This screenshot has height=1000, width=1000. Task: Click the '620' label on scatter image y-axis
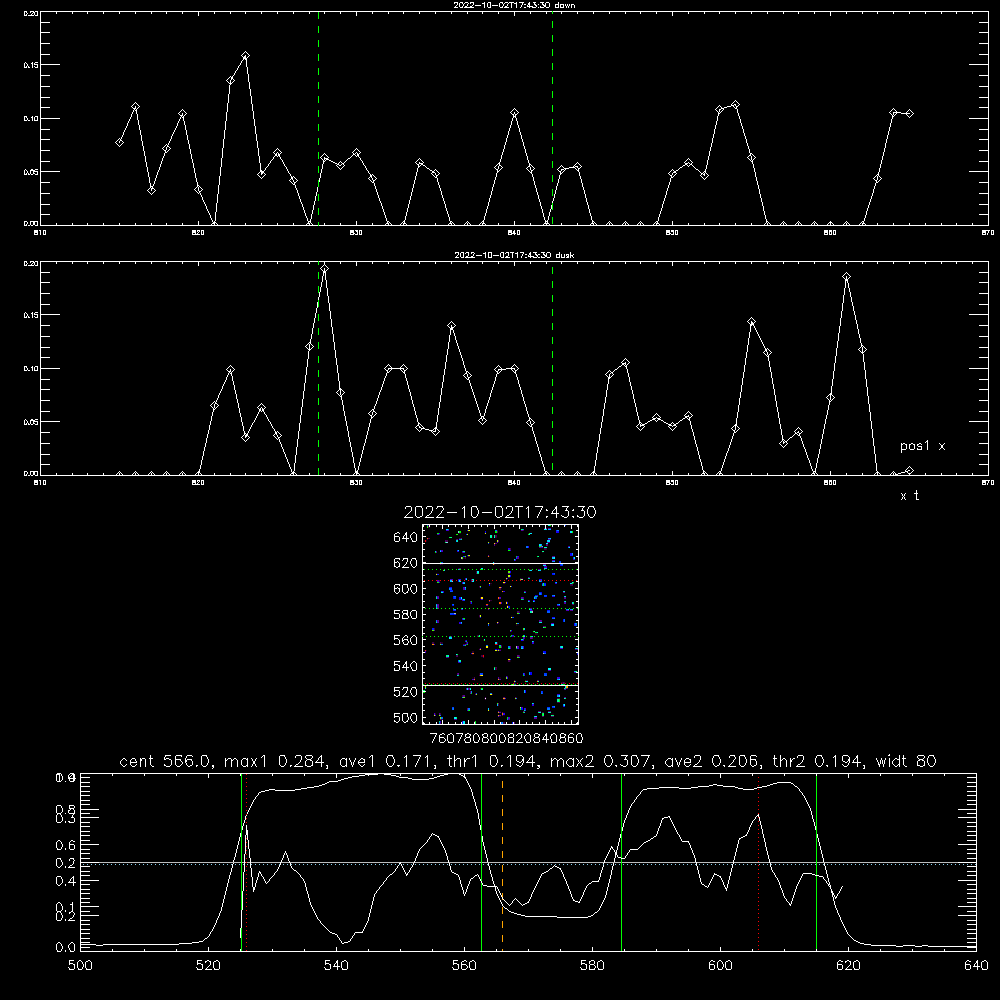click(406, 563)
